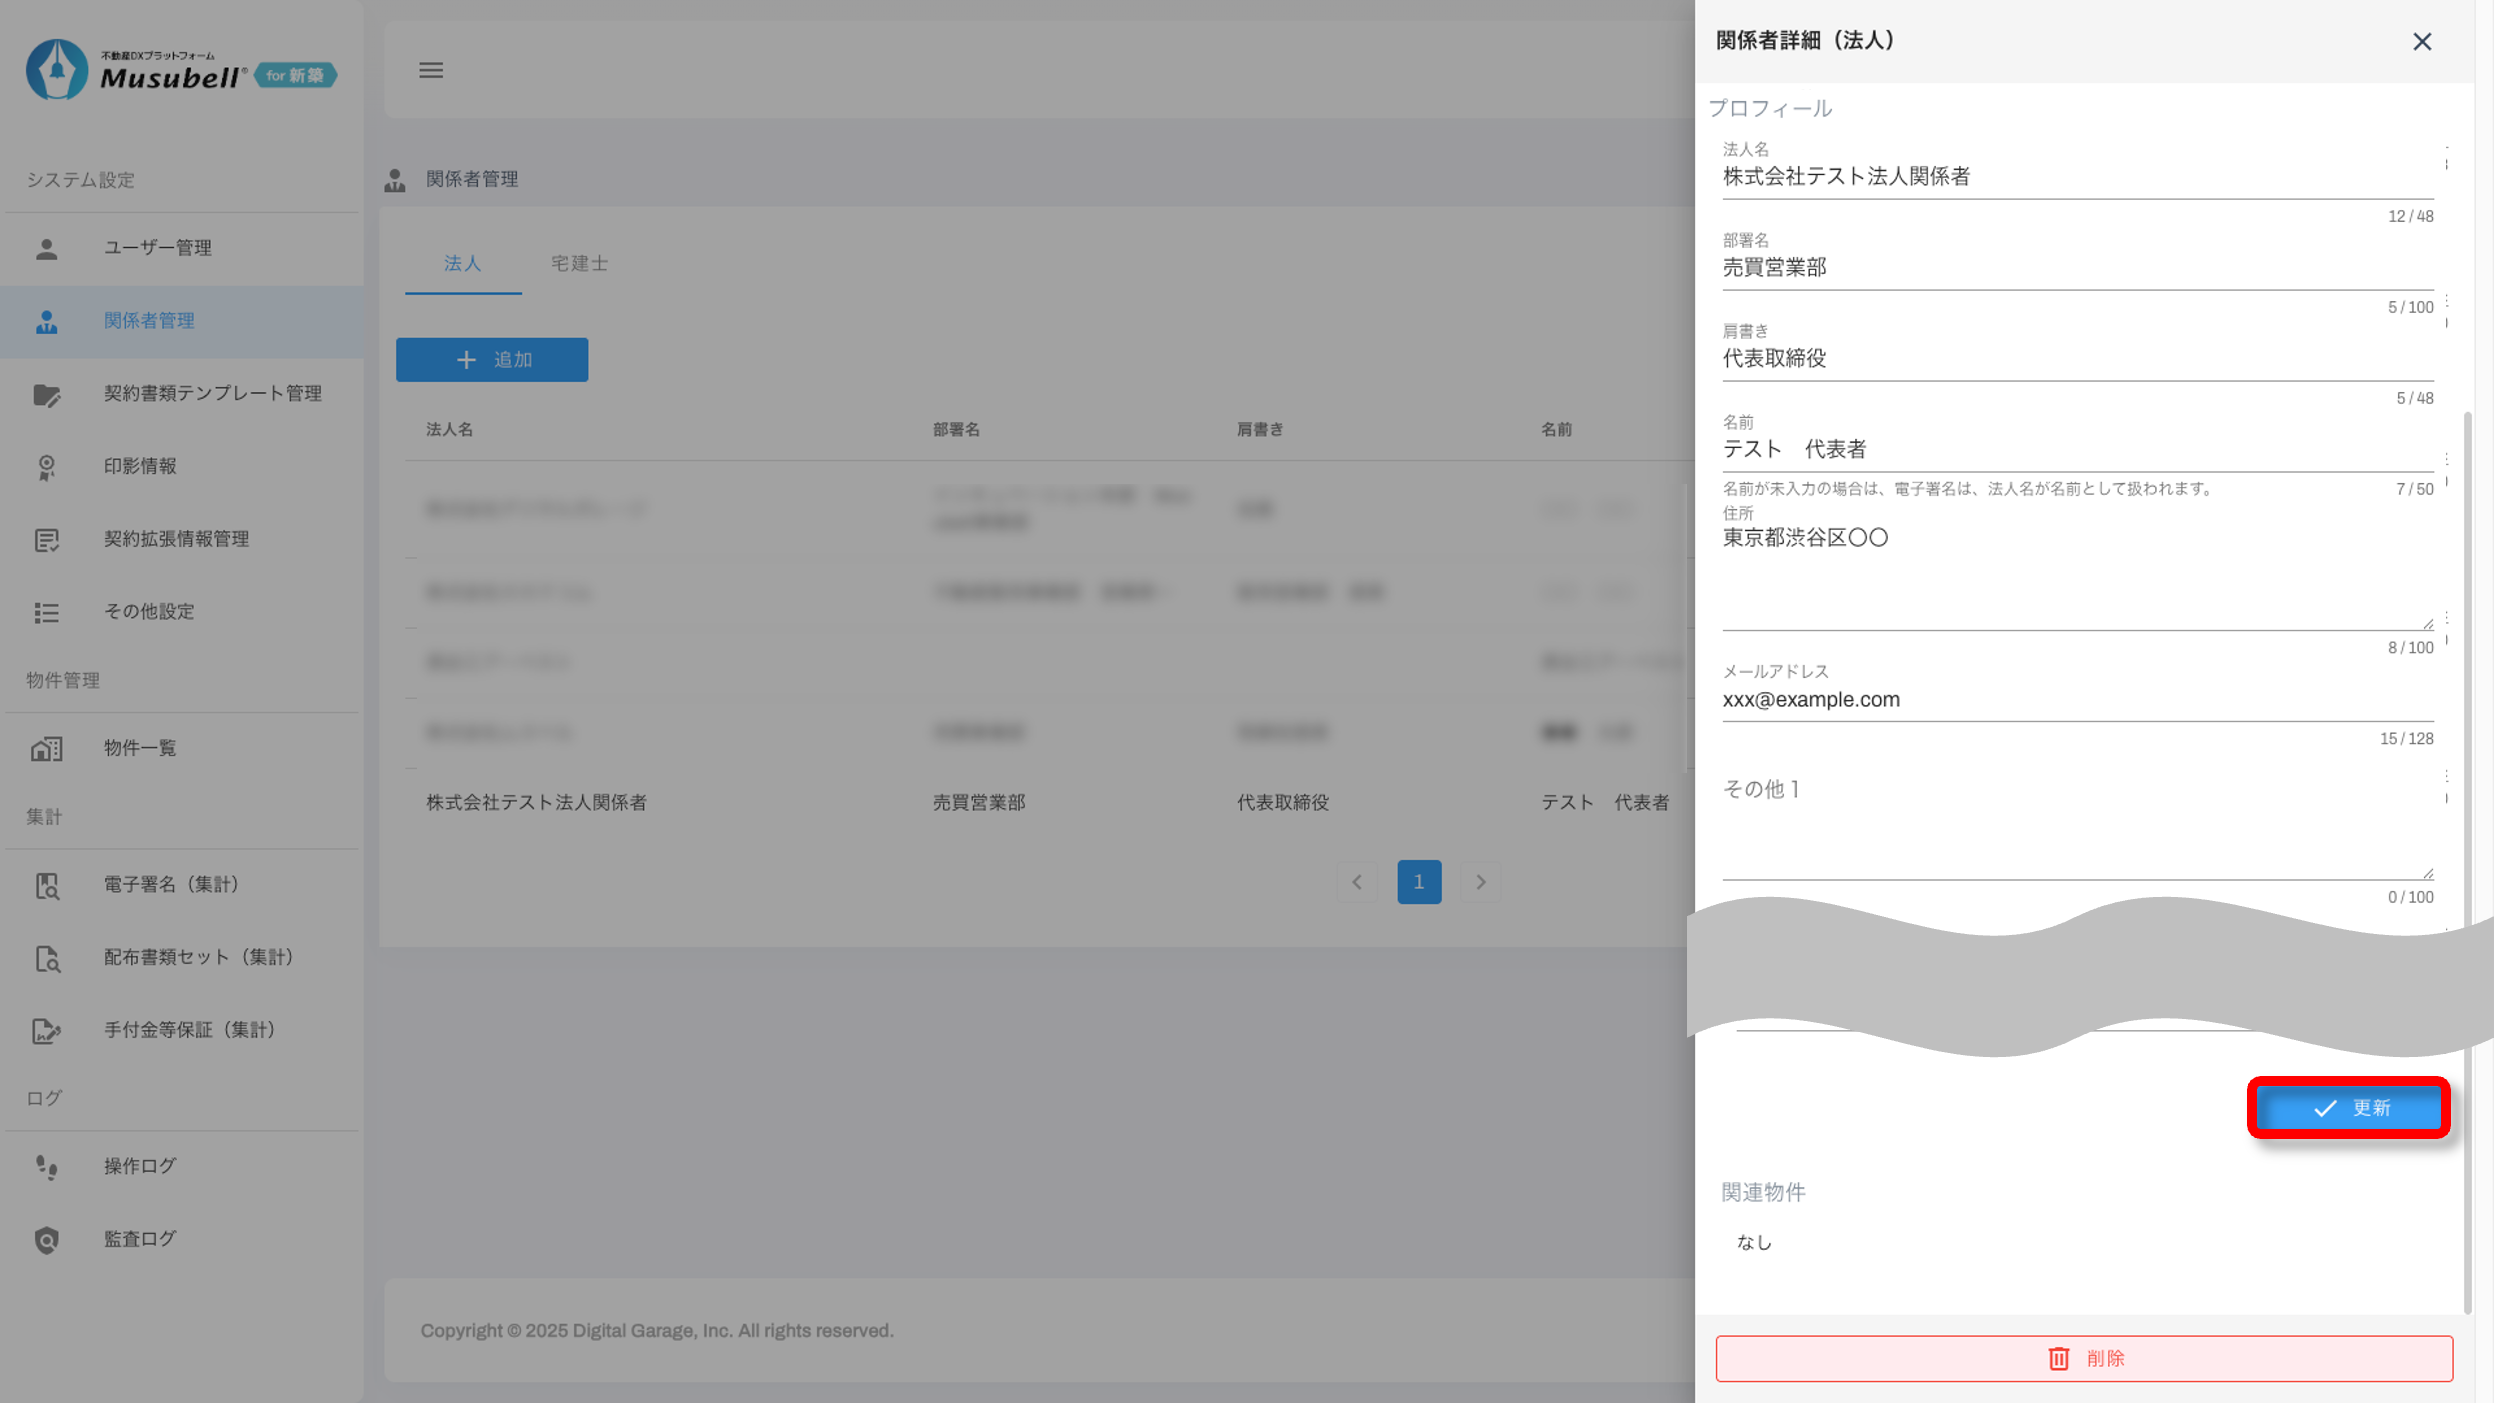2497x1407 pixels.
Task: Open 契約書類テンプレート管理 folder icon
Action: click(x=47, y=394)
